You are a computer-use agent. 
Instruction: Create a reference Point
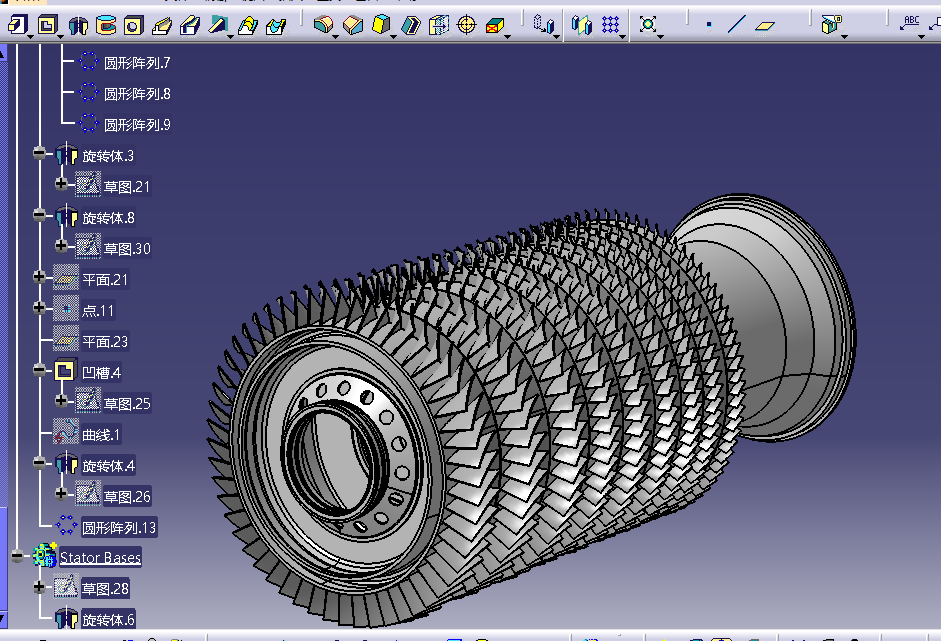click(x=709, y=25)
